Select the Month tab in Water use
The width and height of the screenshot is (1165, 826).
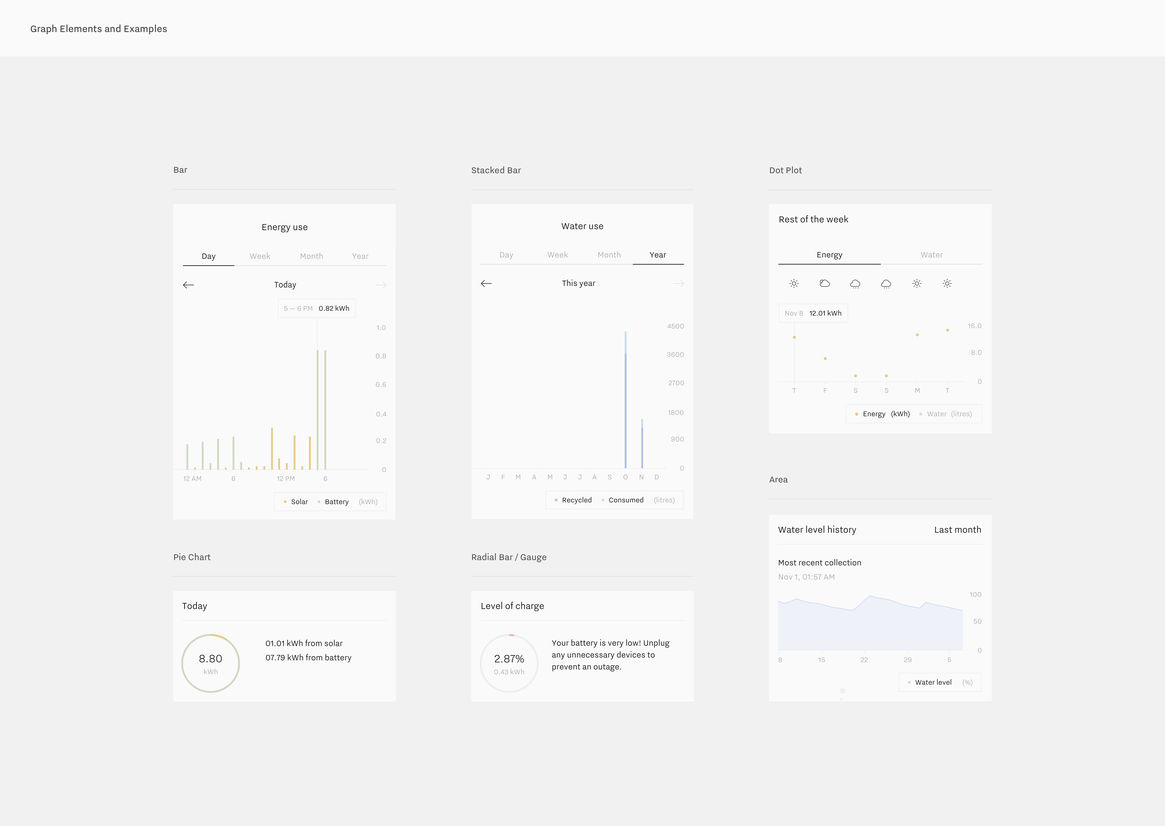(x=609, y=255)
